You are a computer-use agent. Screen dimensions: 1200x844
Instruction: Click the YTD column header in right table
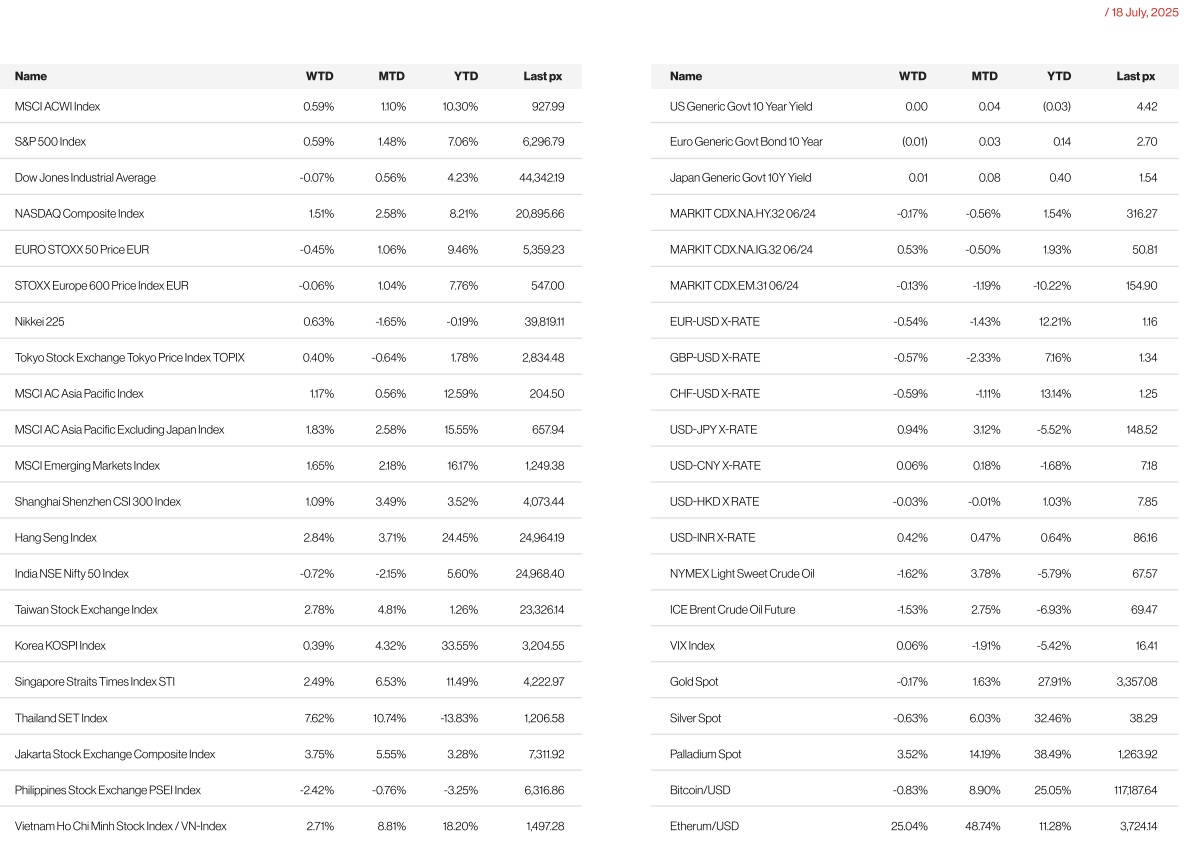(x=1058, y=76)
